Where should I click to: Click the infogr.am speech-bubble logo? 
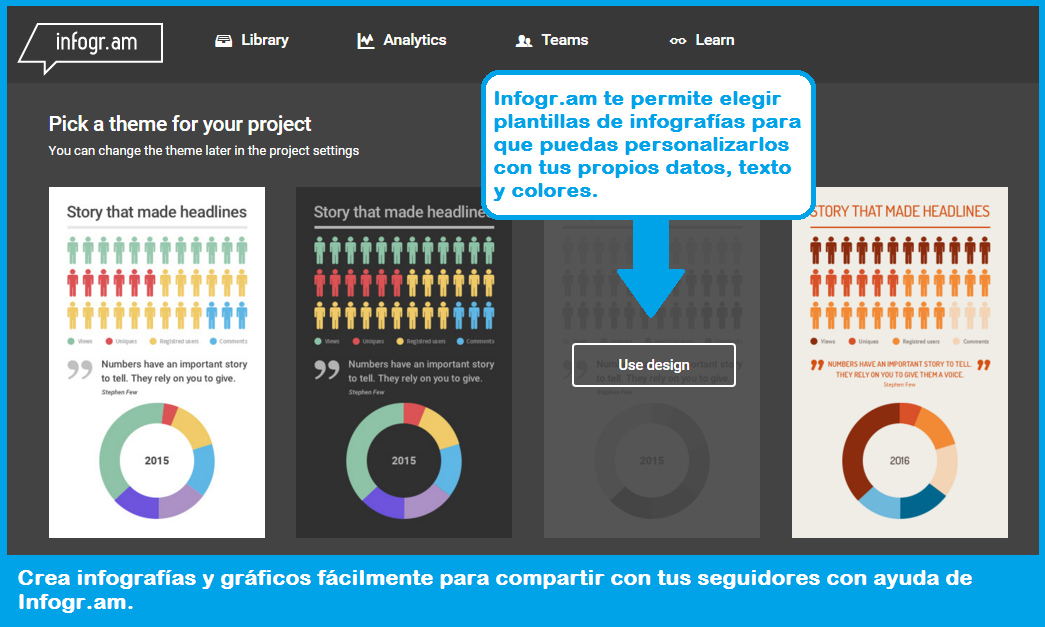[90, 44]
